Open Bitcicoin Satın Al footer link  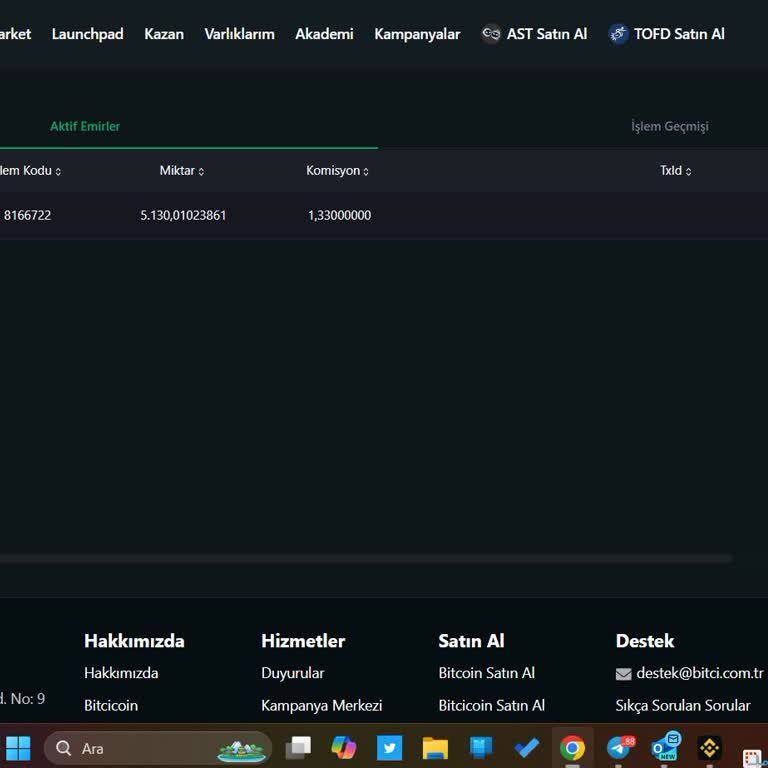click(491, 705)
